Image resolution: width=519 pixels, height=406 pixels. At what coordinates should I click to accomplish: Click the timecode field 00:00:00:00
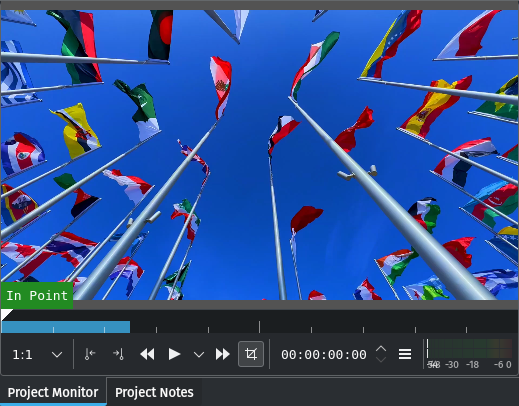[324, 355]
